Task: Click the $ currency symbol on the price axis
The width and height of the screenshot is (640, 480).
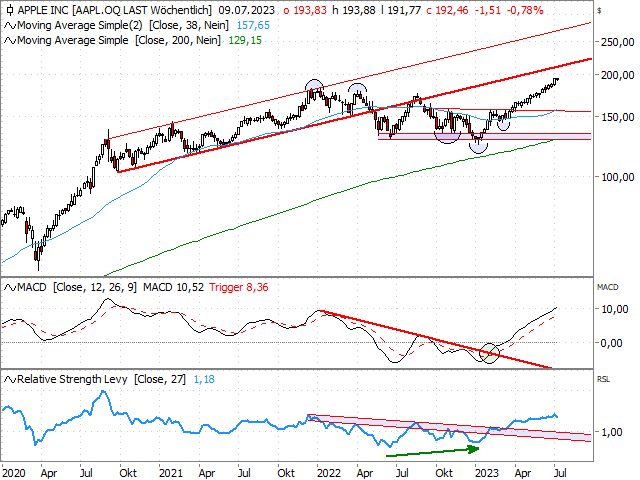Action: click(x=599, y=11)
